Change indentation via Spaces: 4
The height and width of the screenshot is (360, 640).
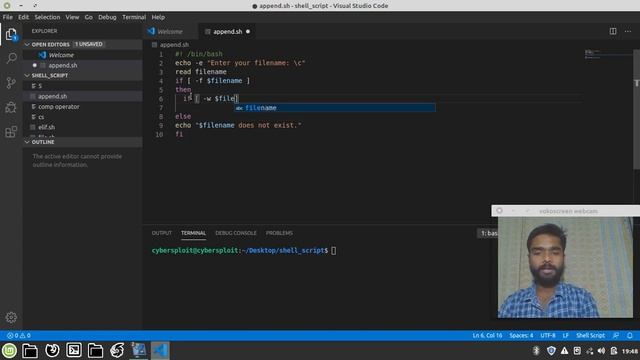point(521,336)
